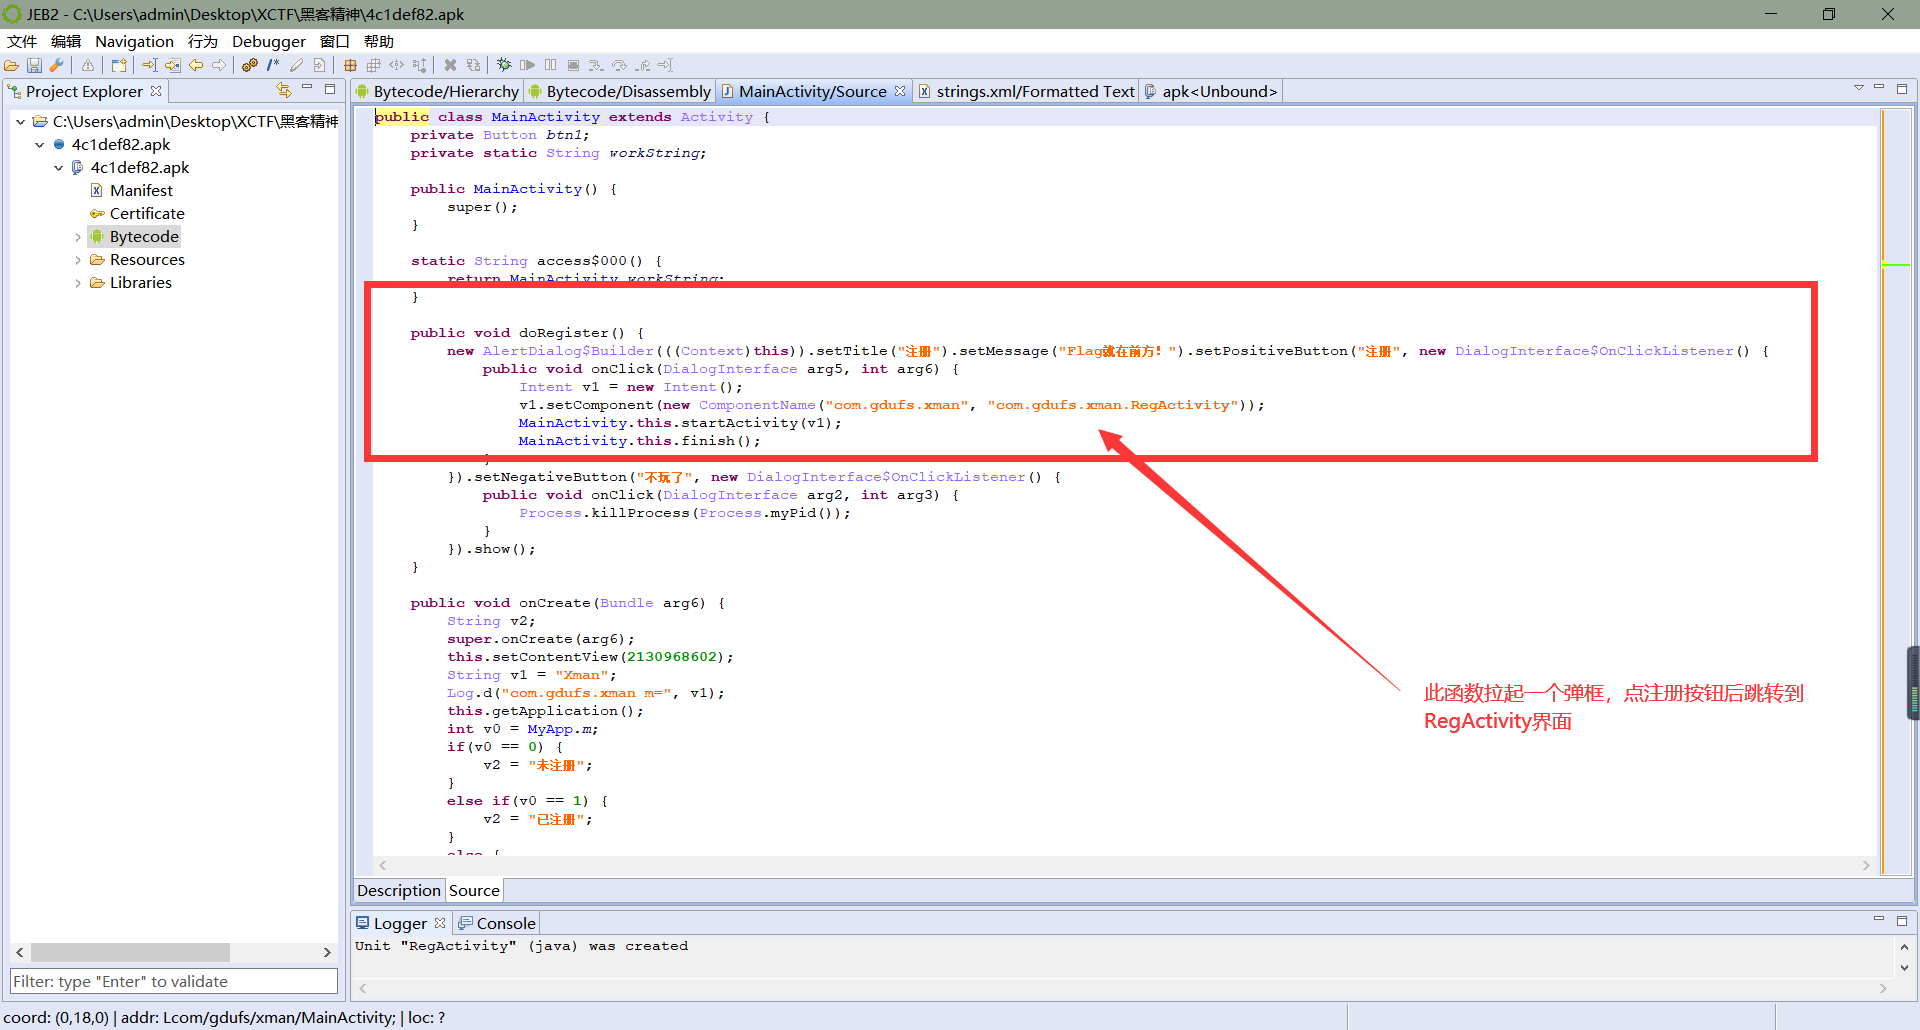Viewport: 1920px width, 1030px height.
Task: Click the share project icon with arrow
Action: [119, 65]
